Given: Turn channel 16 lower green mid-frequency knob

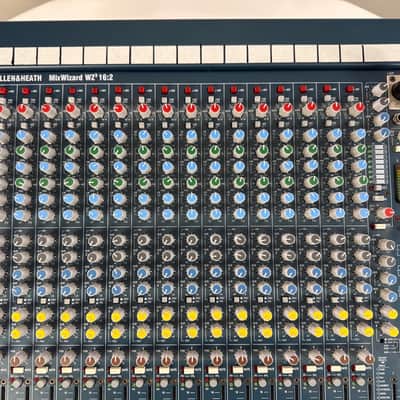Looking at the screenshot, I should [x=360, y=181].
